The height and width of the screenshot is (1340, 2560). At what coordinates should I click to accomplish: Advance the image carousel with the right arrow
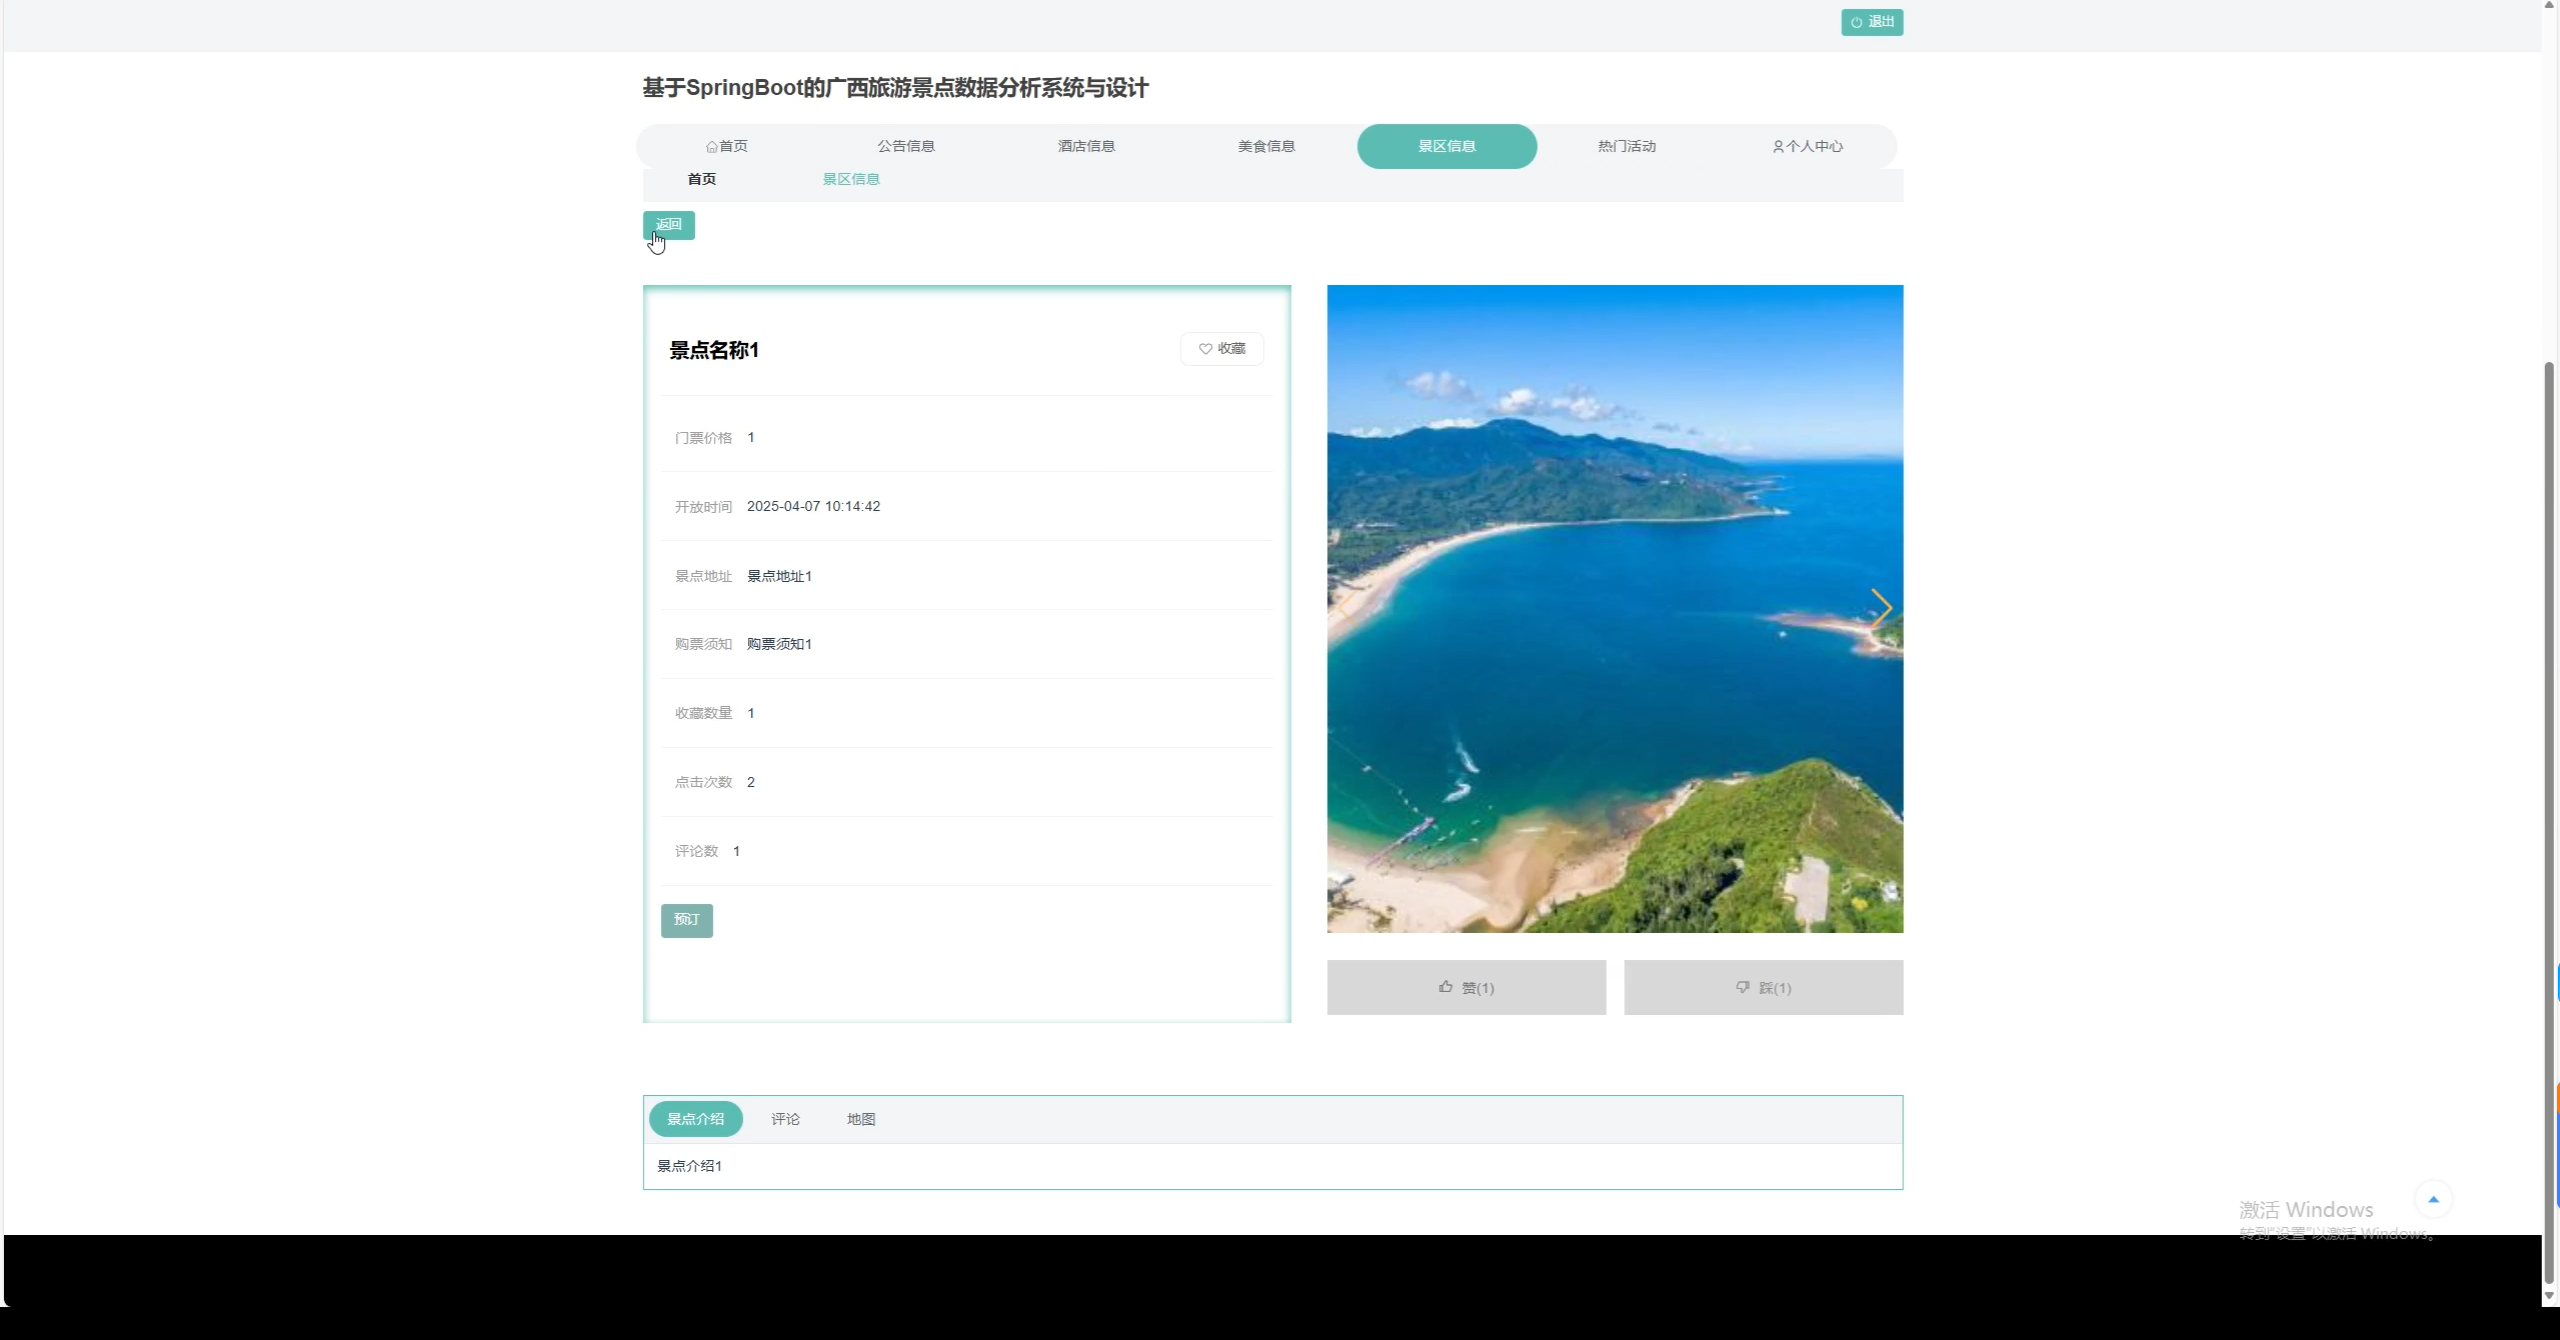point(1880,608)
